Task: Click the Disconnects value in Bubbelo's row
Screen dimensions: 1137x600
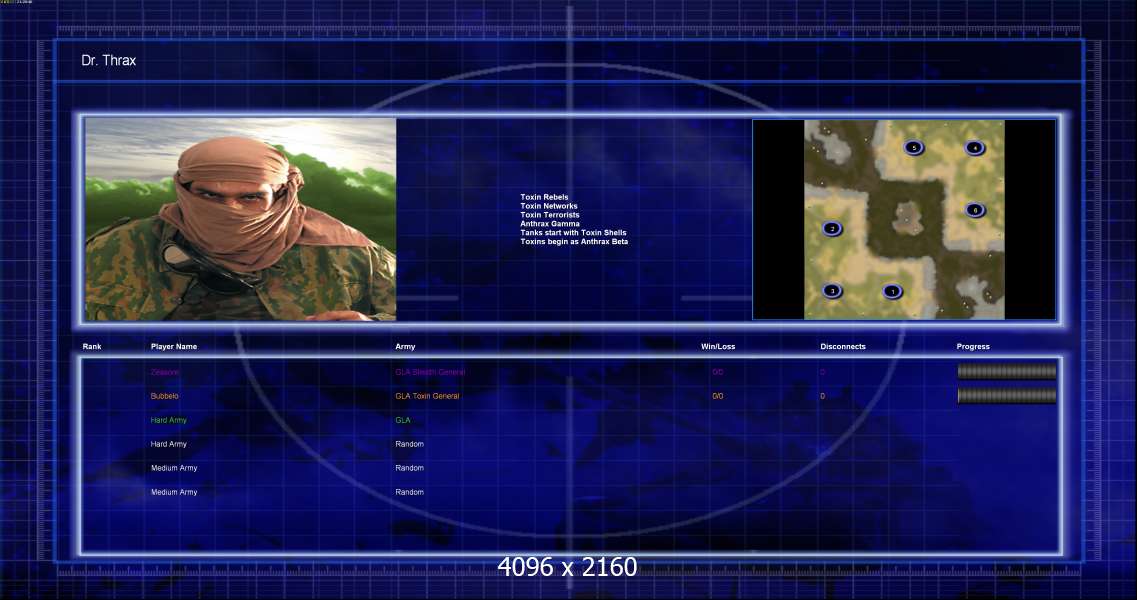Action: coord(822,396)
